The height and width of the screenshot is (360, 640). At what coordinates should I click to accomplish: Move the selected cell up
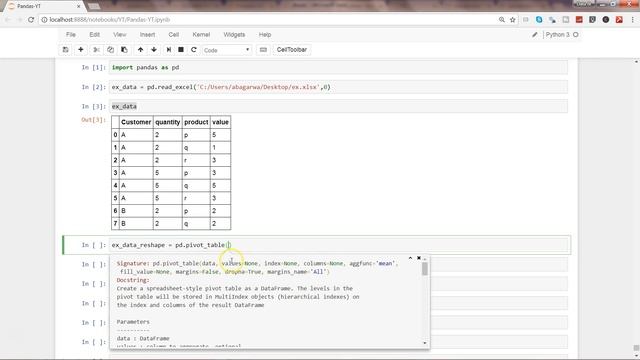(x=140, y=50)
